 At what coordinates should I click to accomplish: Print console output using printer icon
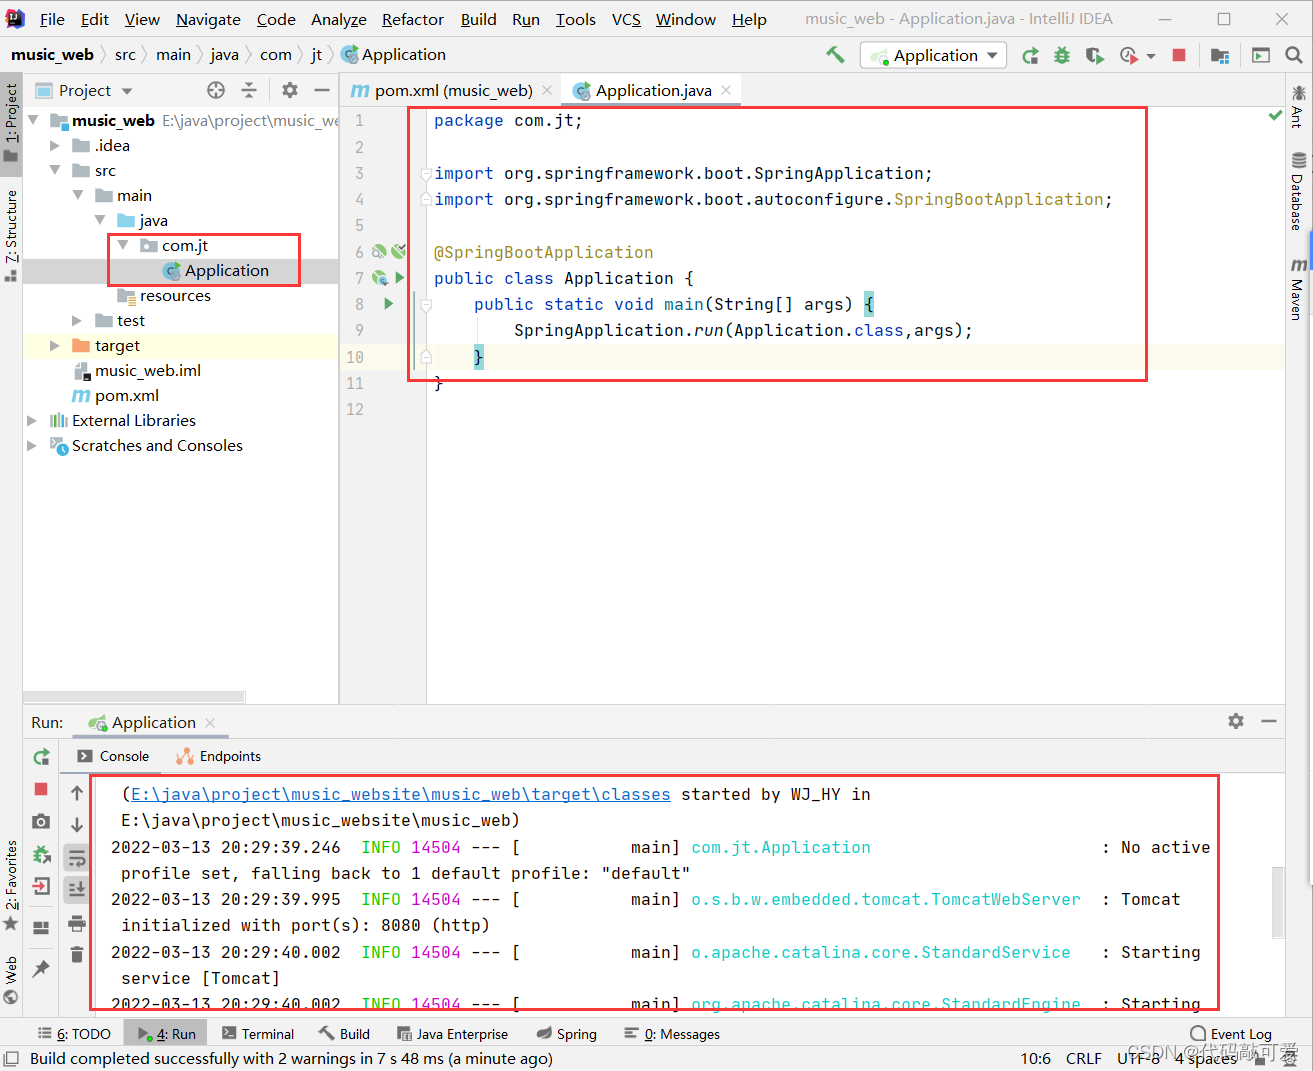[x=77, y=923]
